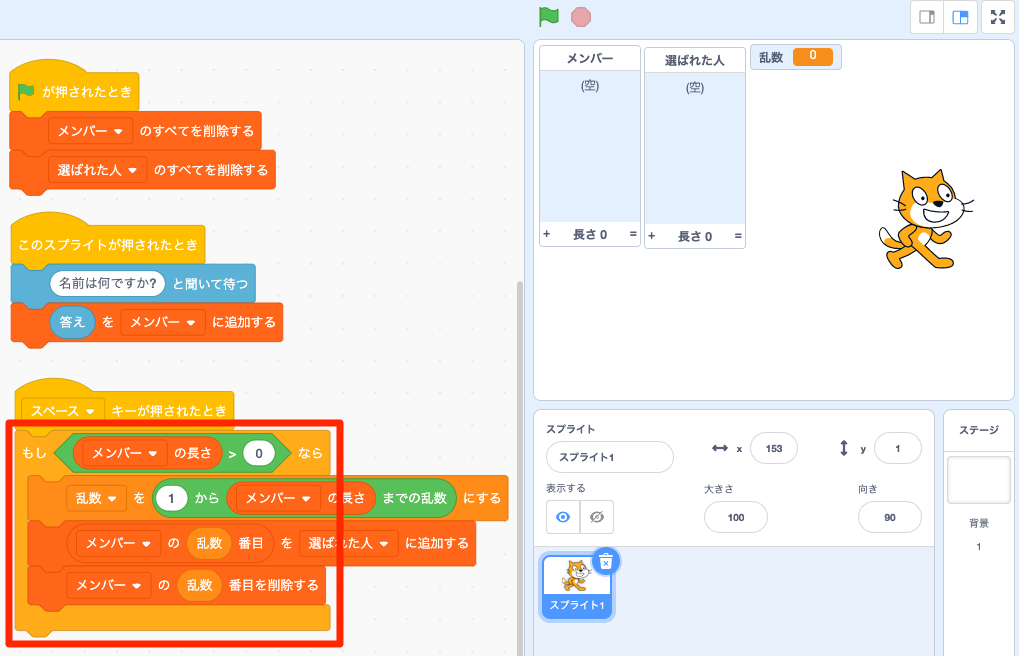Click resize handle of メンバー list
The height and width of the screenshot is (656, 1019).
click(x=633, y=234)
